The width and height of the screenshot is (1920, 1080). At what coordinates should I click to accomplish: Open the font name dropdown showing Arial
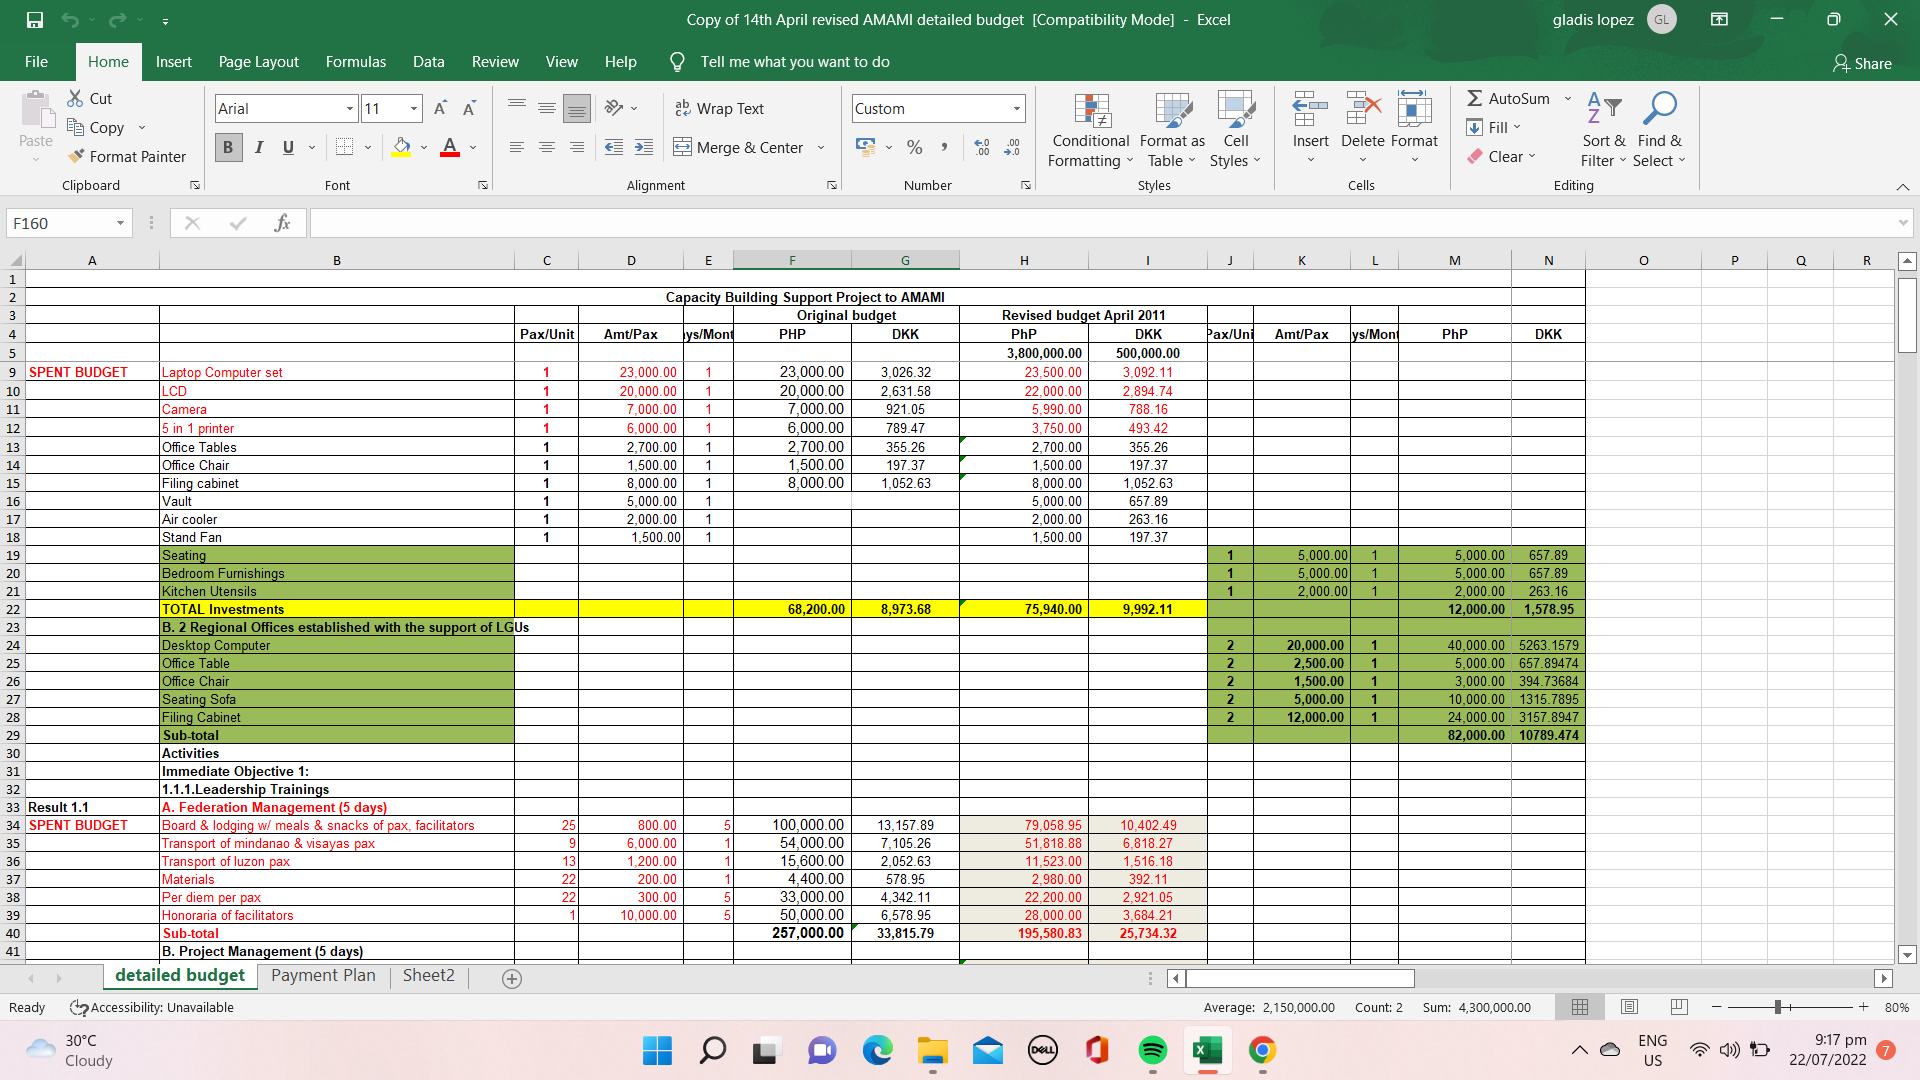[350, 108]
